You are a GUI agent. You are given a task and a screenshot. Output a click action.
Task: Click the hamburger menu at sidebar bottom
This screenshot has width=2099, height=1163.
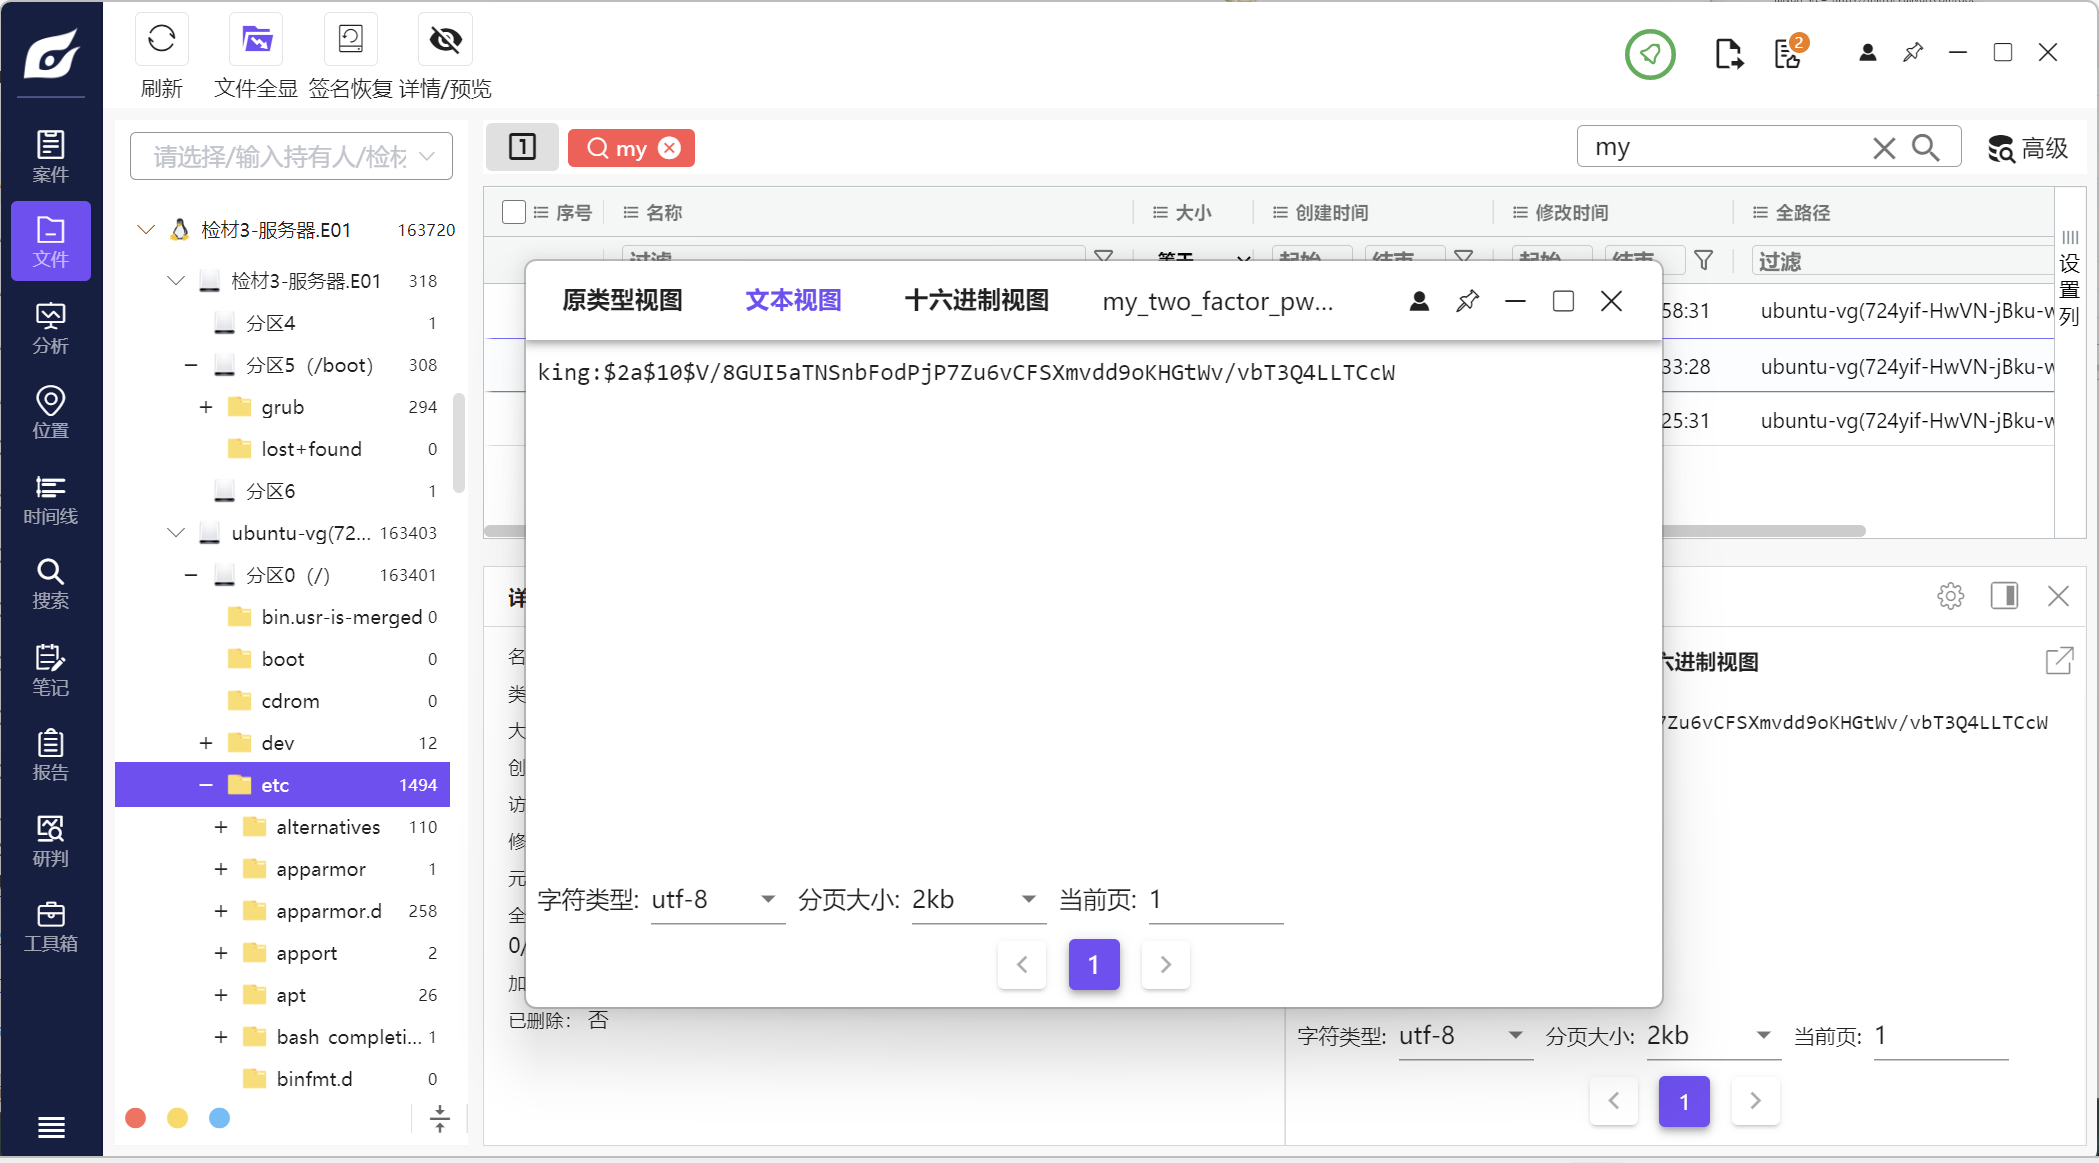(x=51, y=1127)
